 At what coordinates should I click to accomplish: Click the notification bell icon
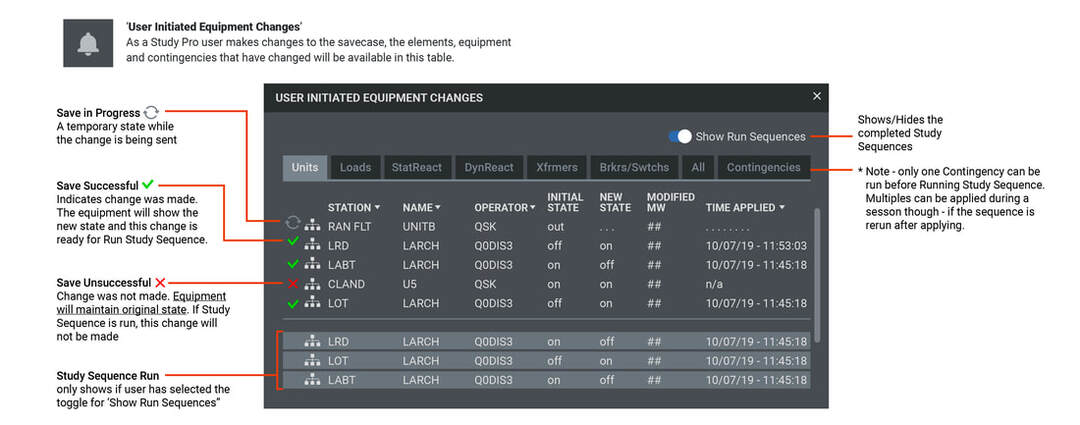coord(89,44)
